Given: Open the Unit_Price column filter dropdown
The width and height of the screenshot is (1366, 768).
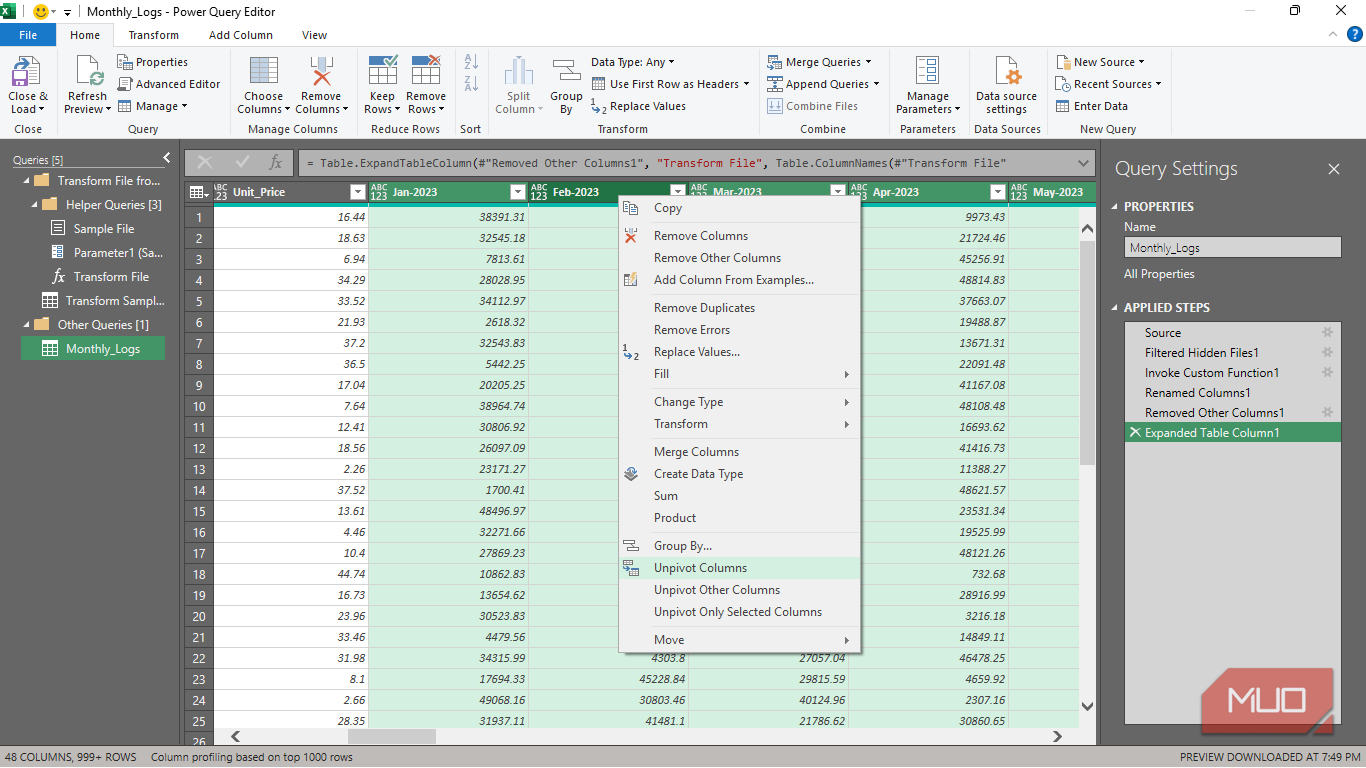Looking at the screenshot, I should pyautogui.click(x=358, y=192).
